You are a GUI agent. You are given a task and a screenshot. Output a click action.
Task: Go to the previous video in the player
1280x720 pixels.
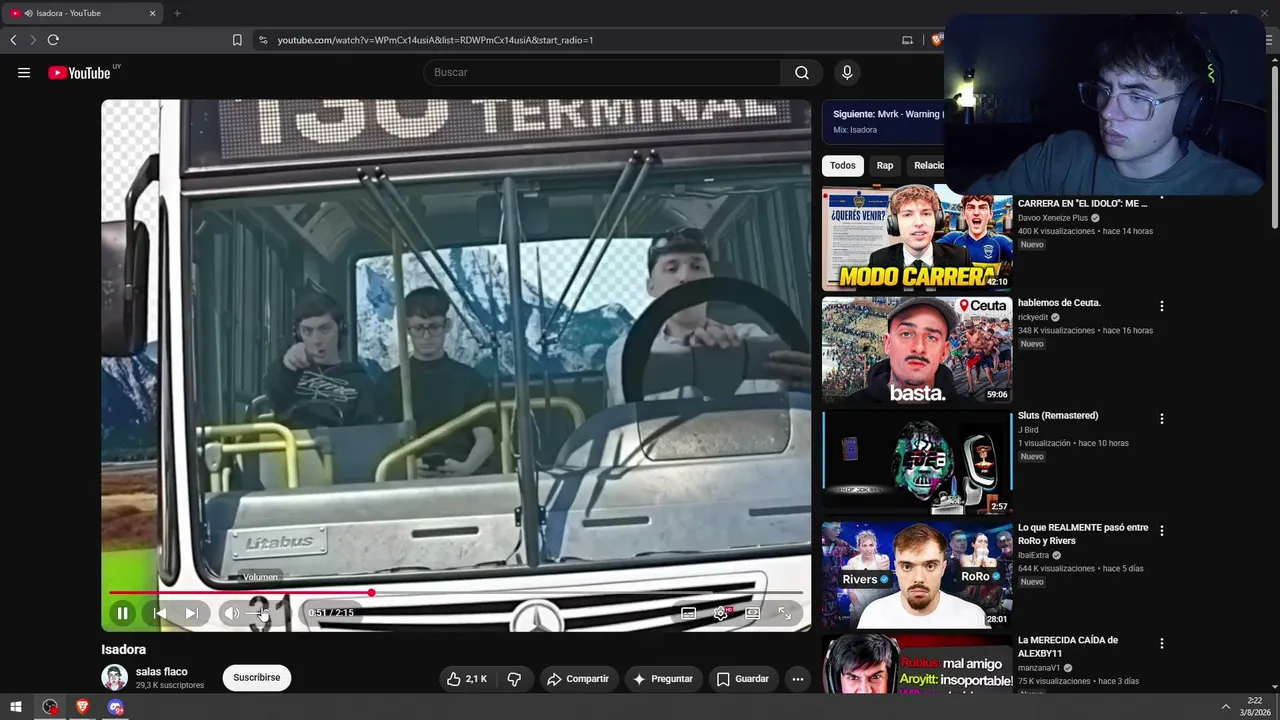[x=159, y=613]
